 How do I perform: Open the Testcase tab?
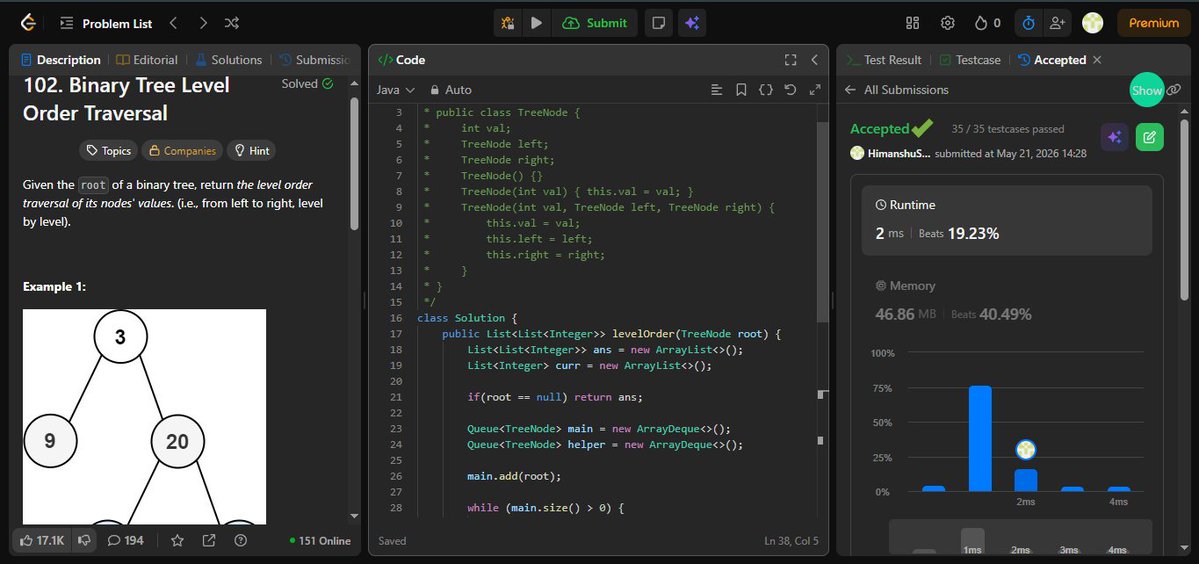970,60
